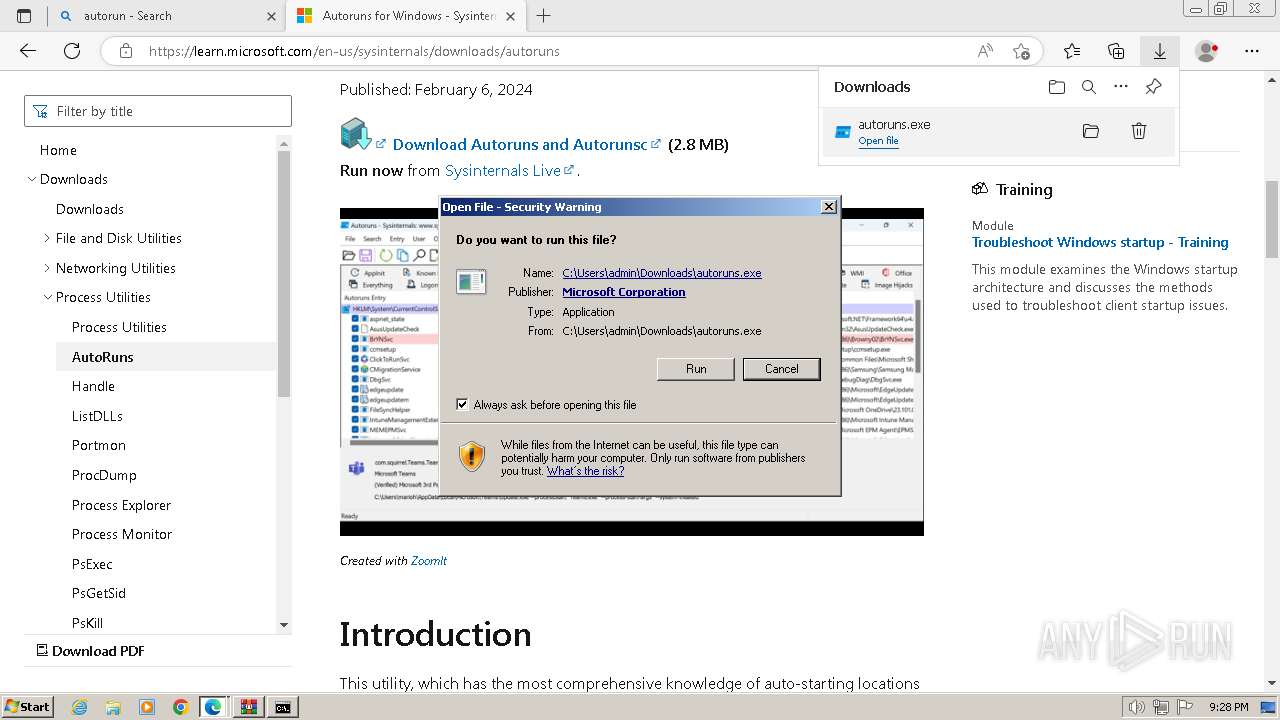Screen dimensions: 1280x720
Task: Uncheck Always ask before opening this file
Action: click(462, 405)
